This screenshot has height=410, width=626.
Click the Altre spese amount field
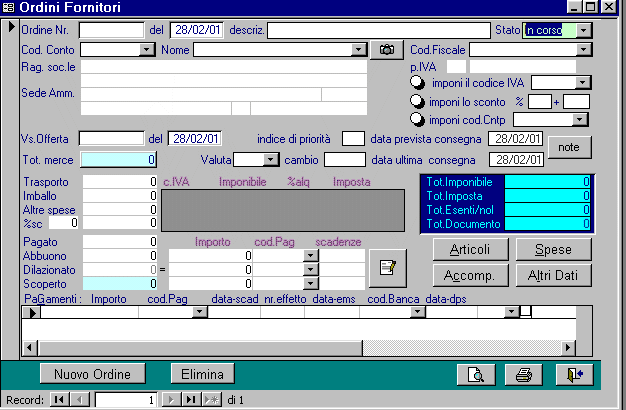tap(120, 210)
